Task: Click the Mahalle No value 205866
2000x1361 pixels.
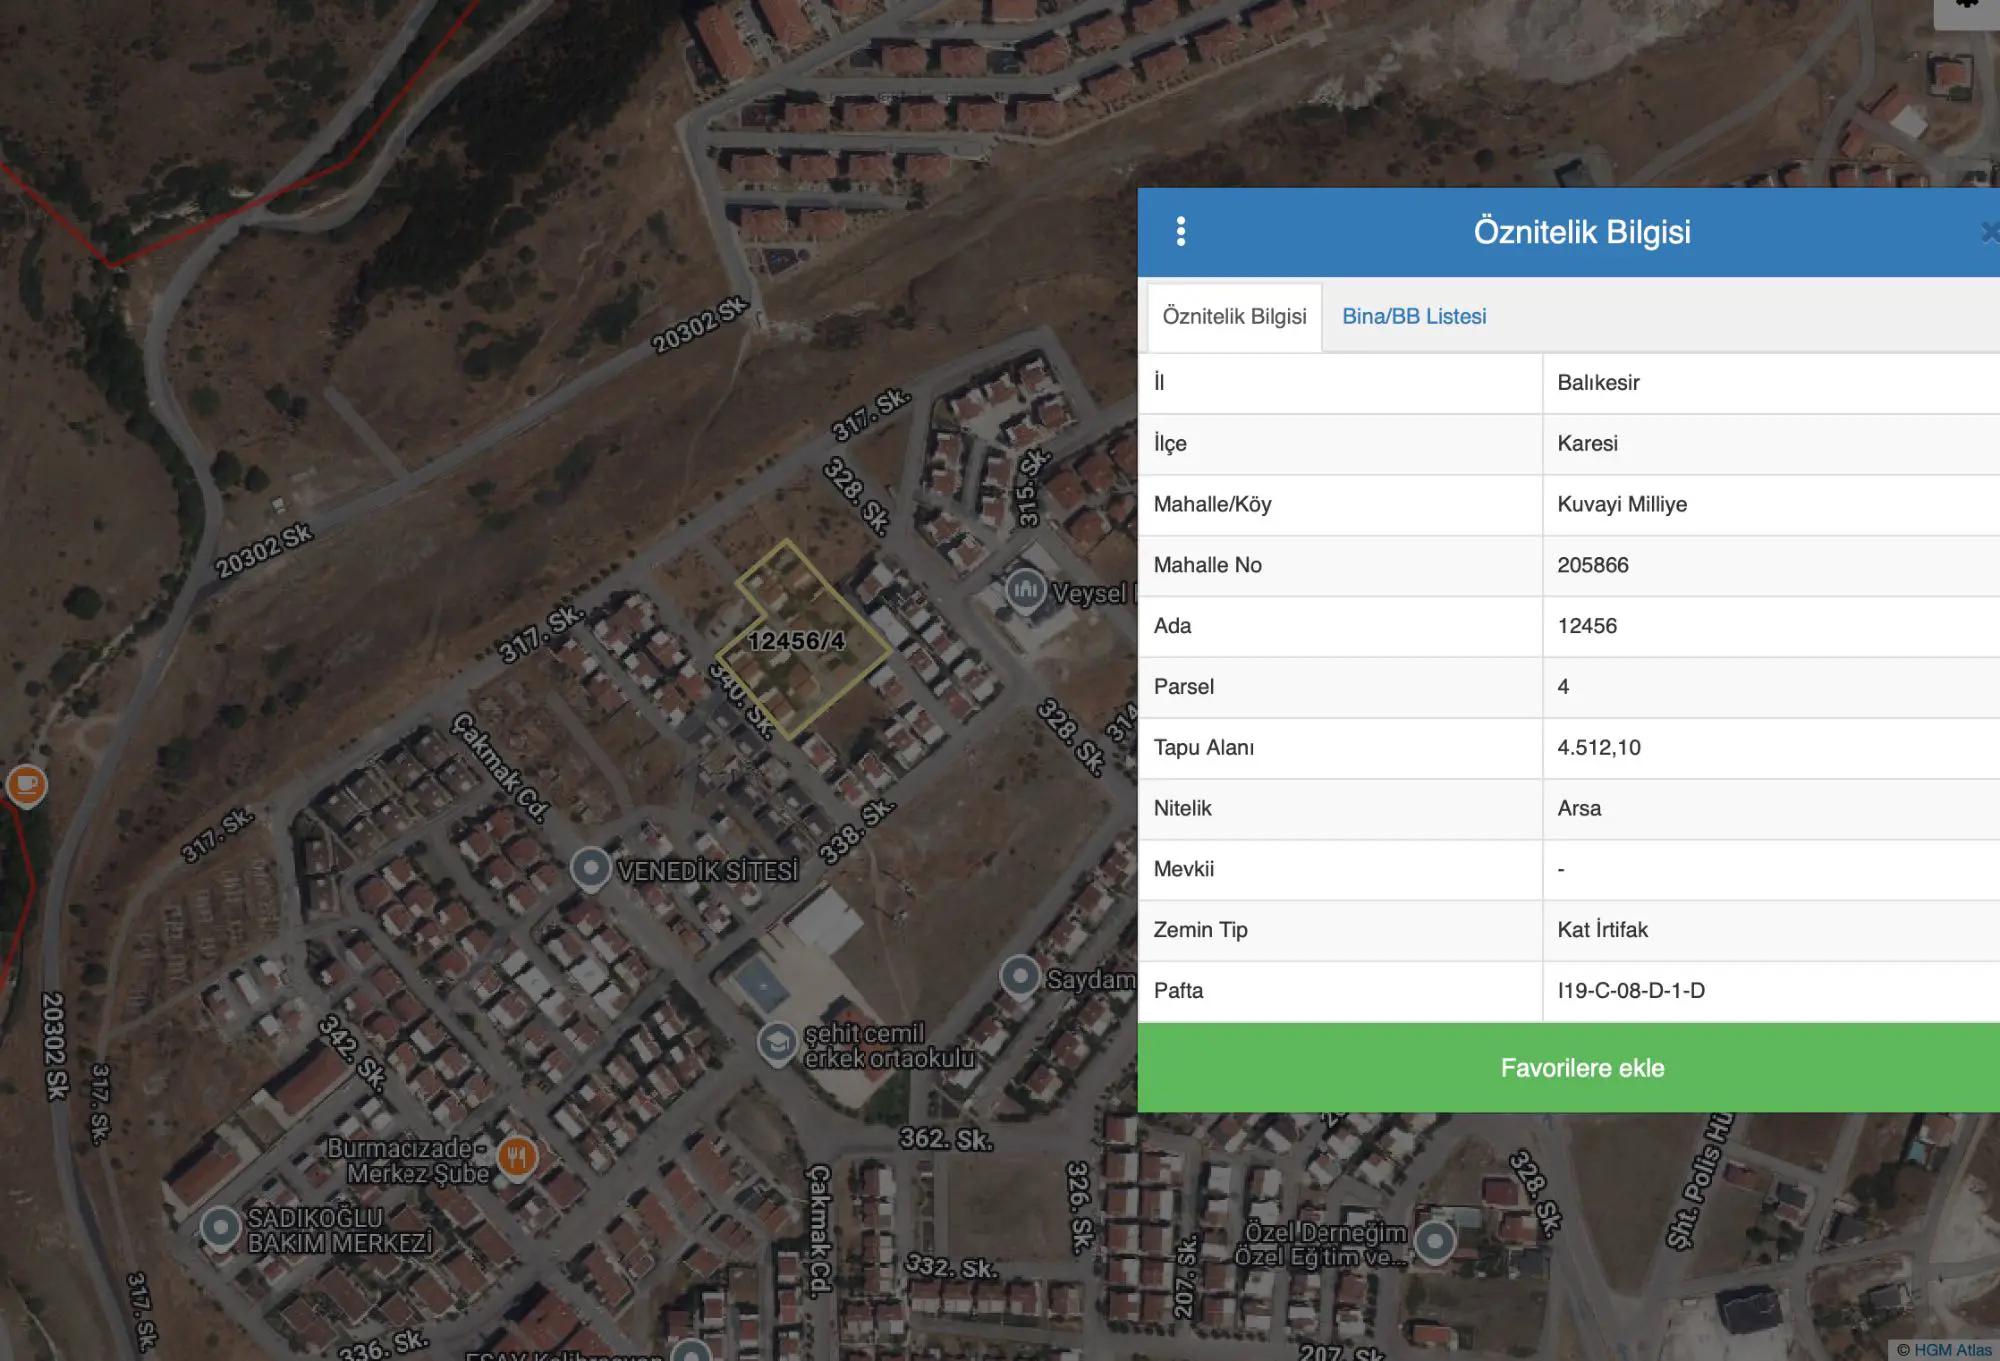Action: [1593, 565]
